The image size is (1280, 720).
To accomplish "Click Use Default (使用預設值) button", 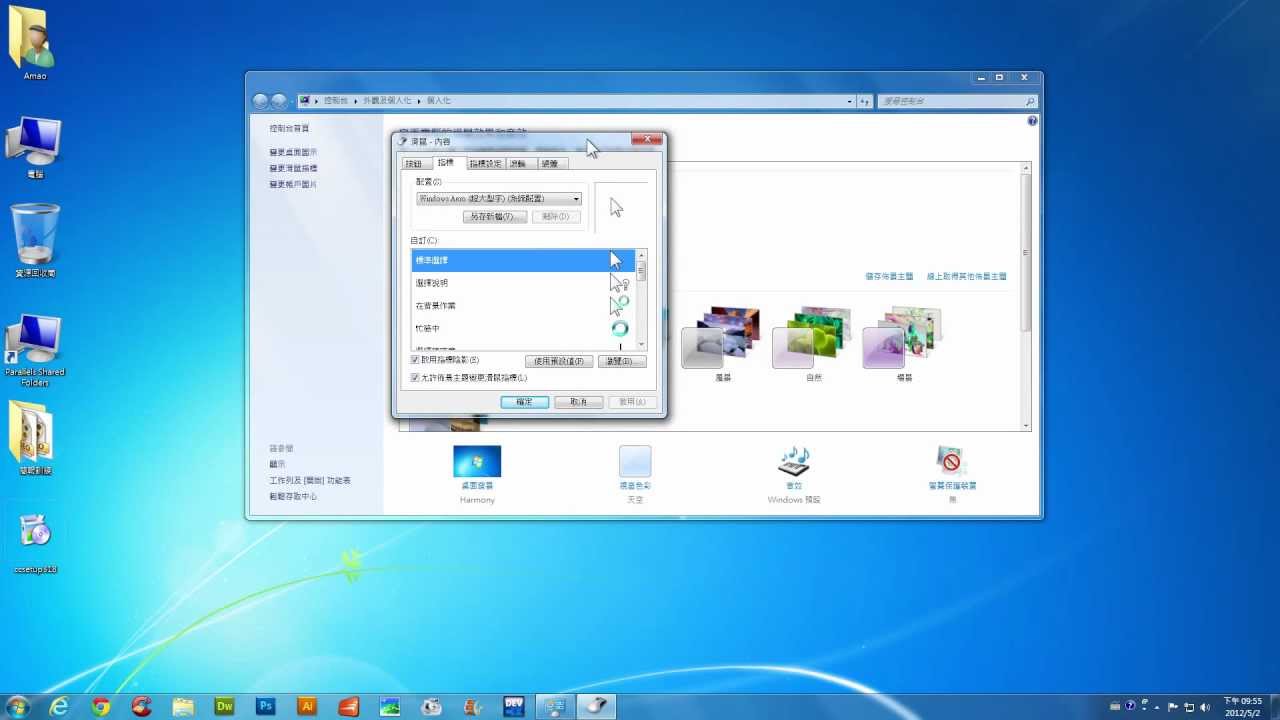I will point(560,361).
